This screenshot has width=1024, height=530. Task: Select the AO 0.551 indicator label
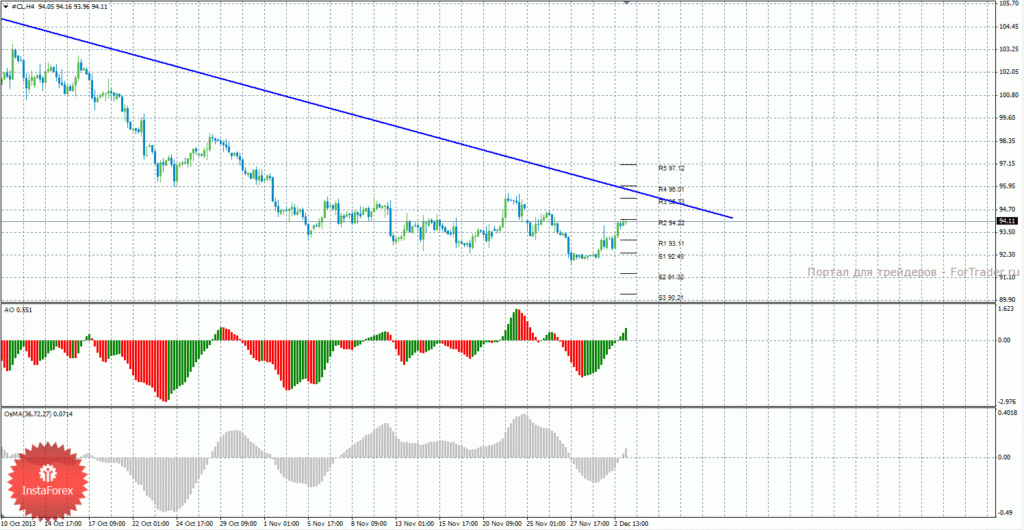(x=18, y=310)
